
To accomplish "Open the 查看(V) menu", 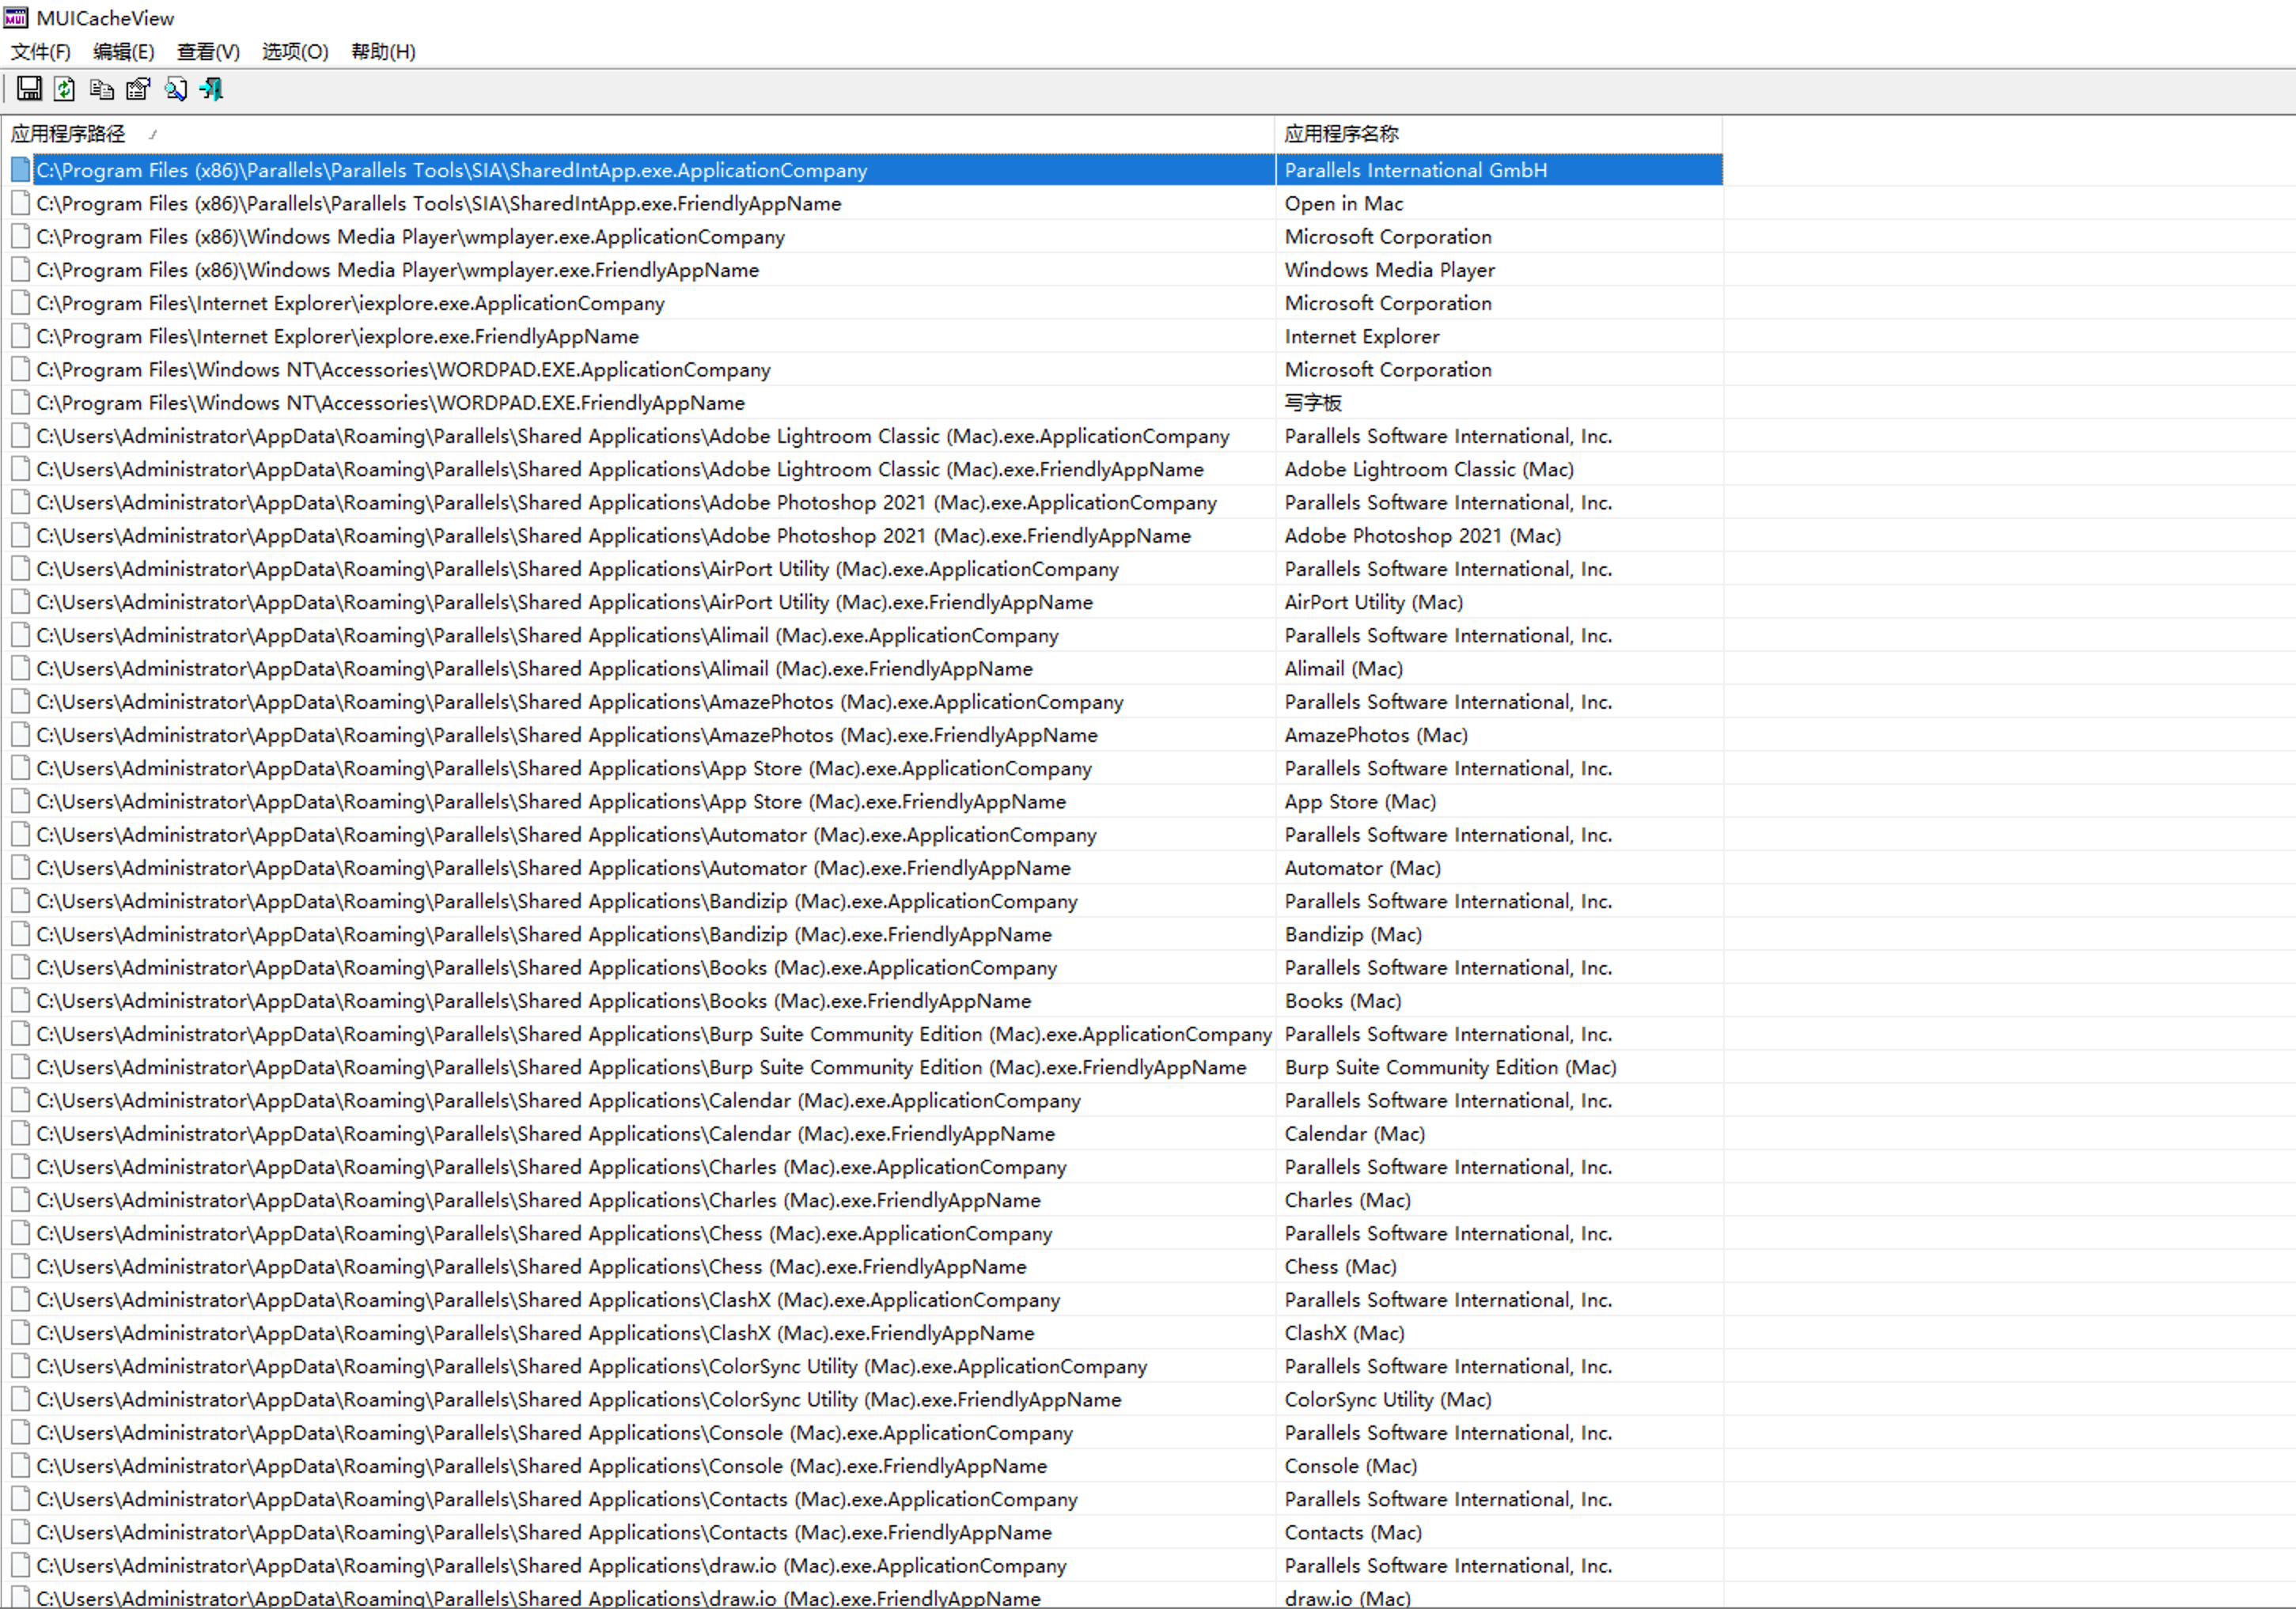I will click(208, 52).
